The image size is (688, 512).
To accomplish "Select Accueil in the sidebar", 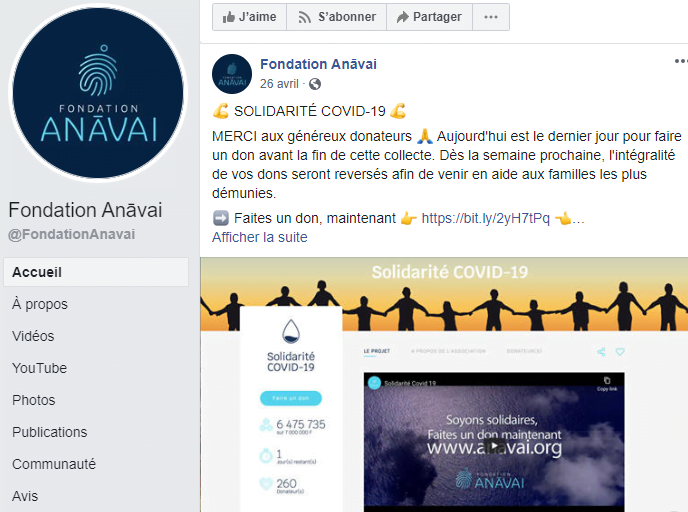I will coord(96,272).
